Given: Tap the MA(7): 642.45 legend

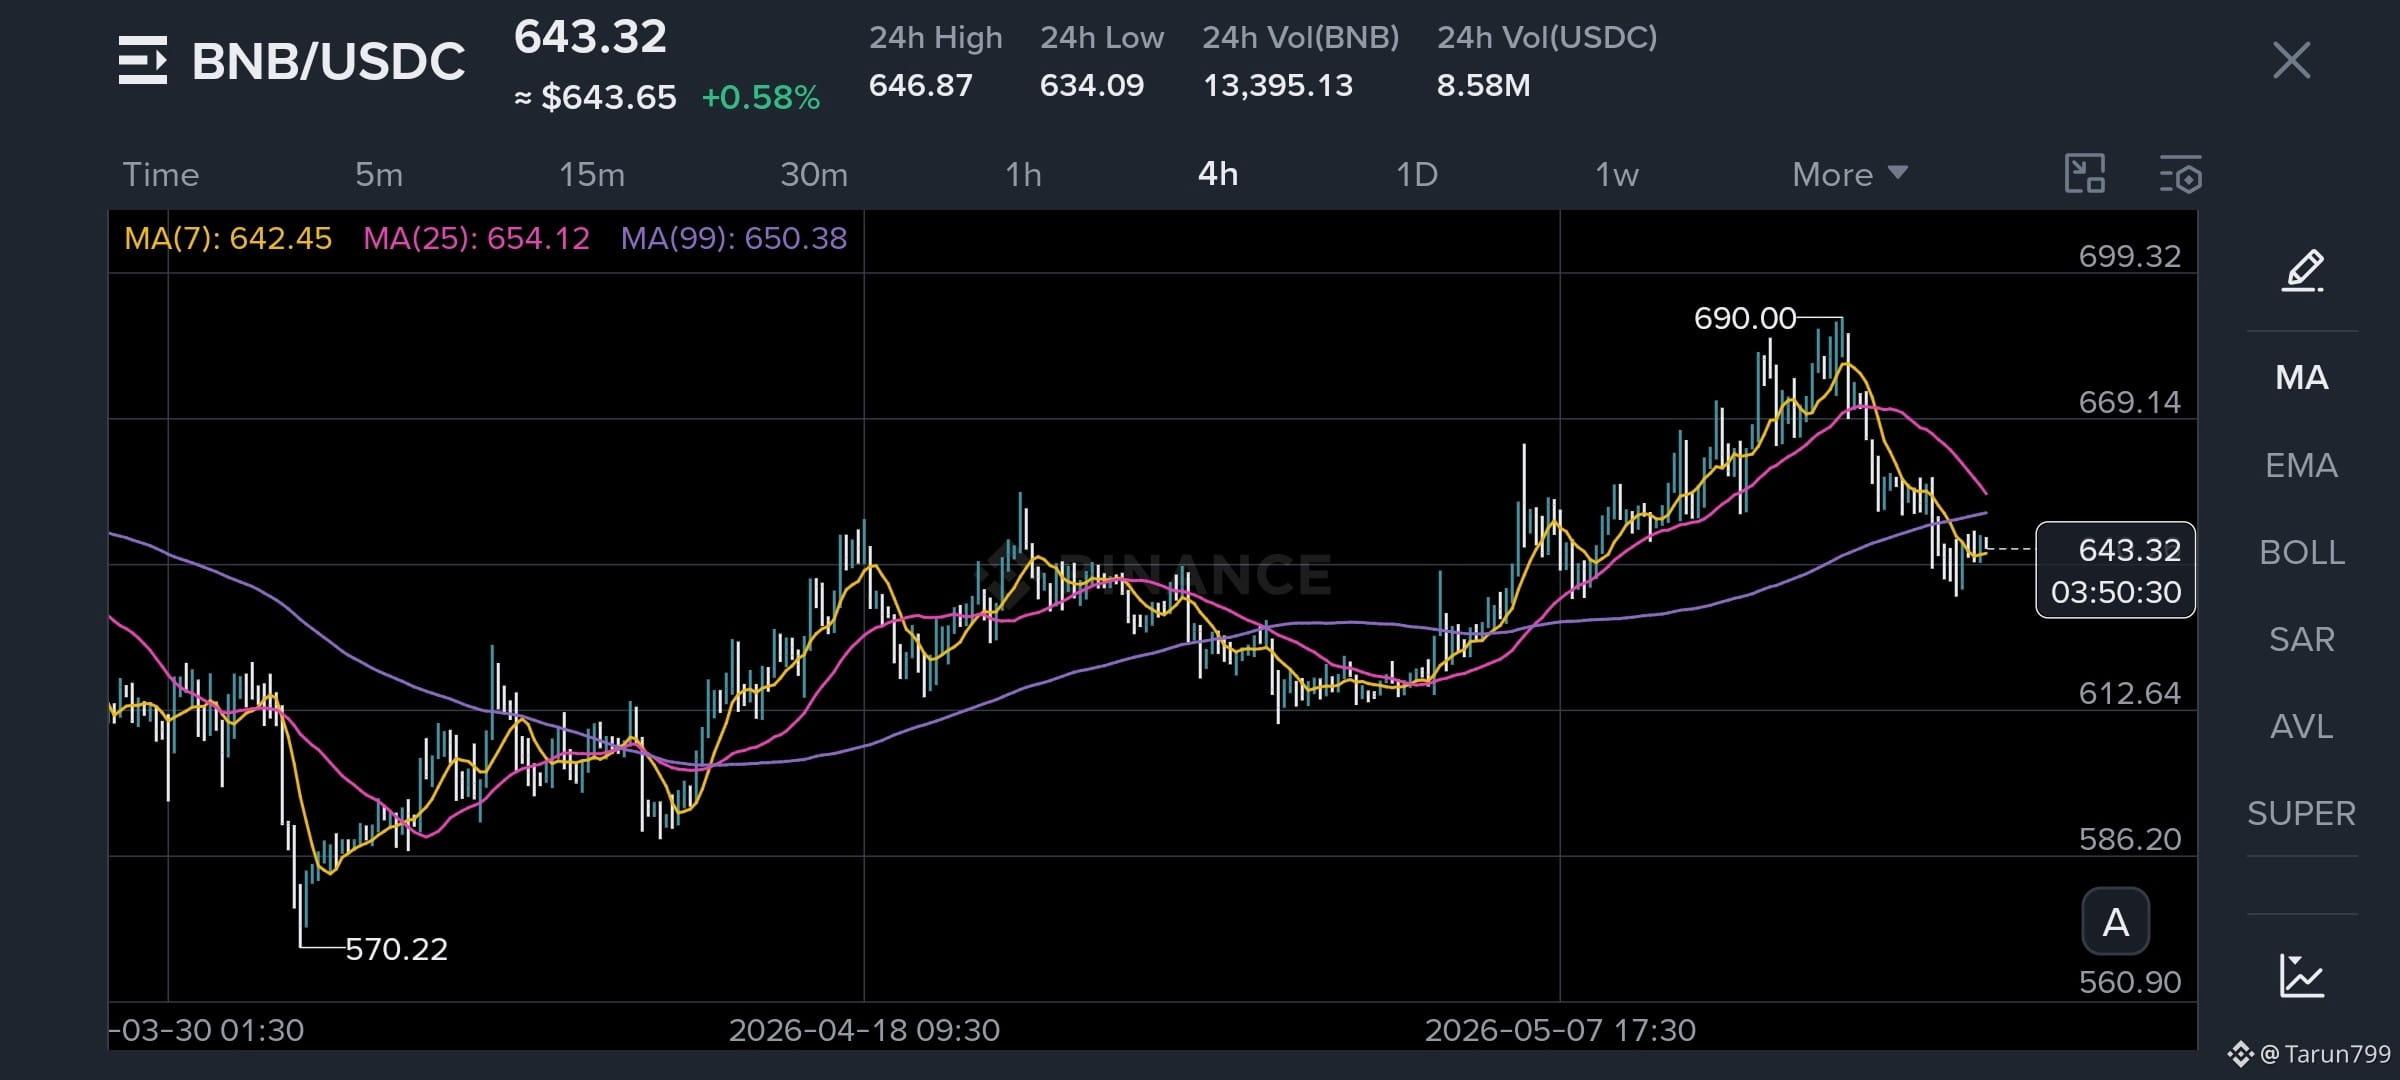Looking at the screenshot, I should 228,238.
